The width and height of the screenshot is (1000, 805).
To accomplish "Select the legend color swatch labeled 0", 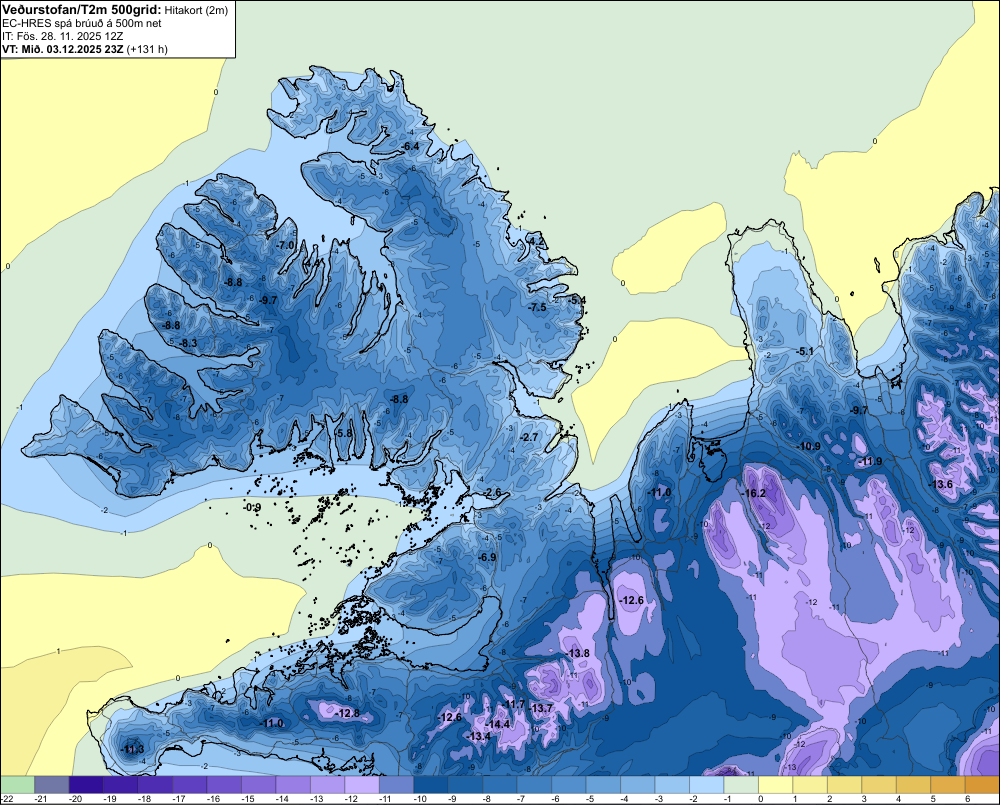I will click(775, 784).
